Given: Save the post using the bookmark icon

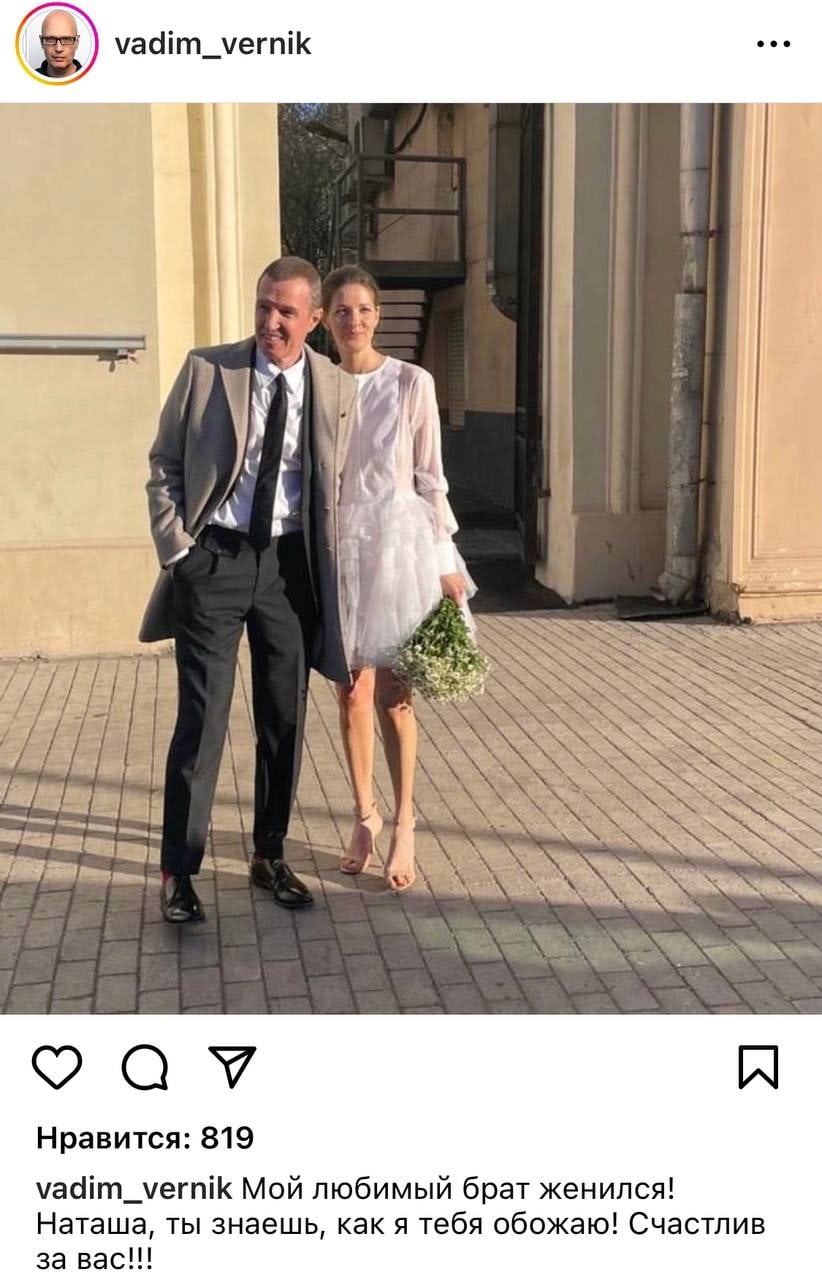Looking at the screenshot, I should coord(758,1067).
